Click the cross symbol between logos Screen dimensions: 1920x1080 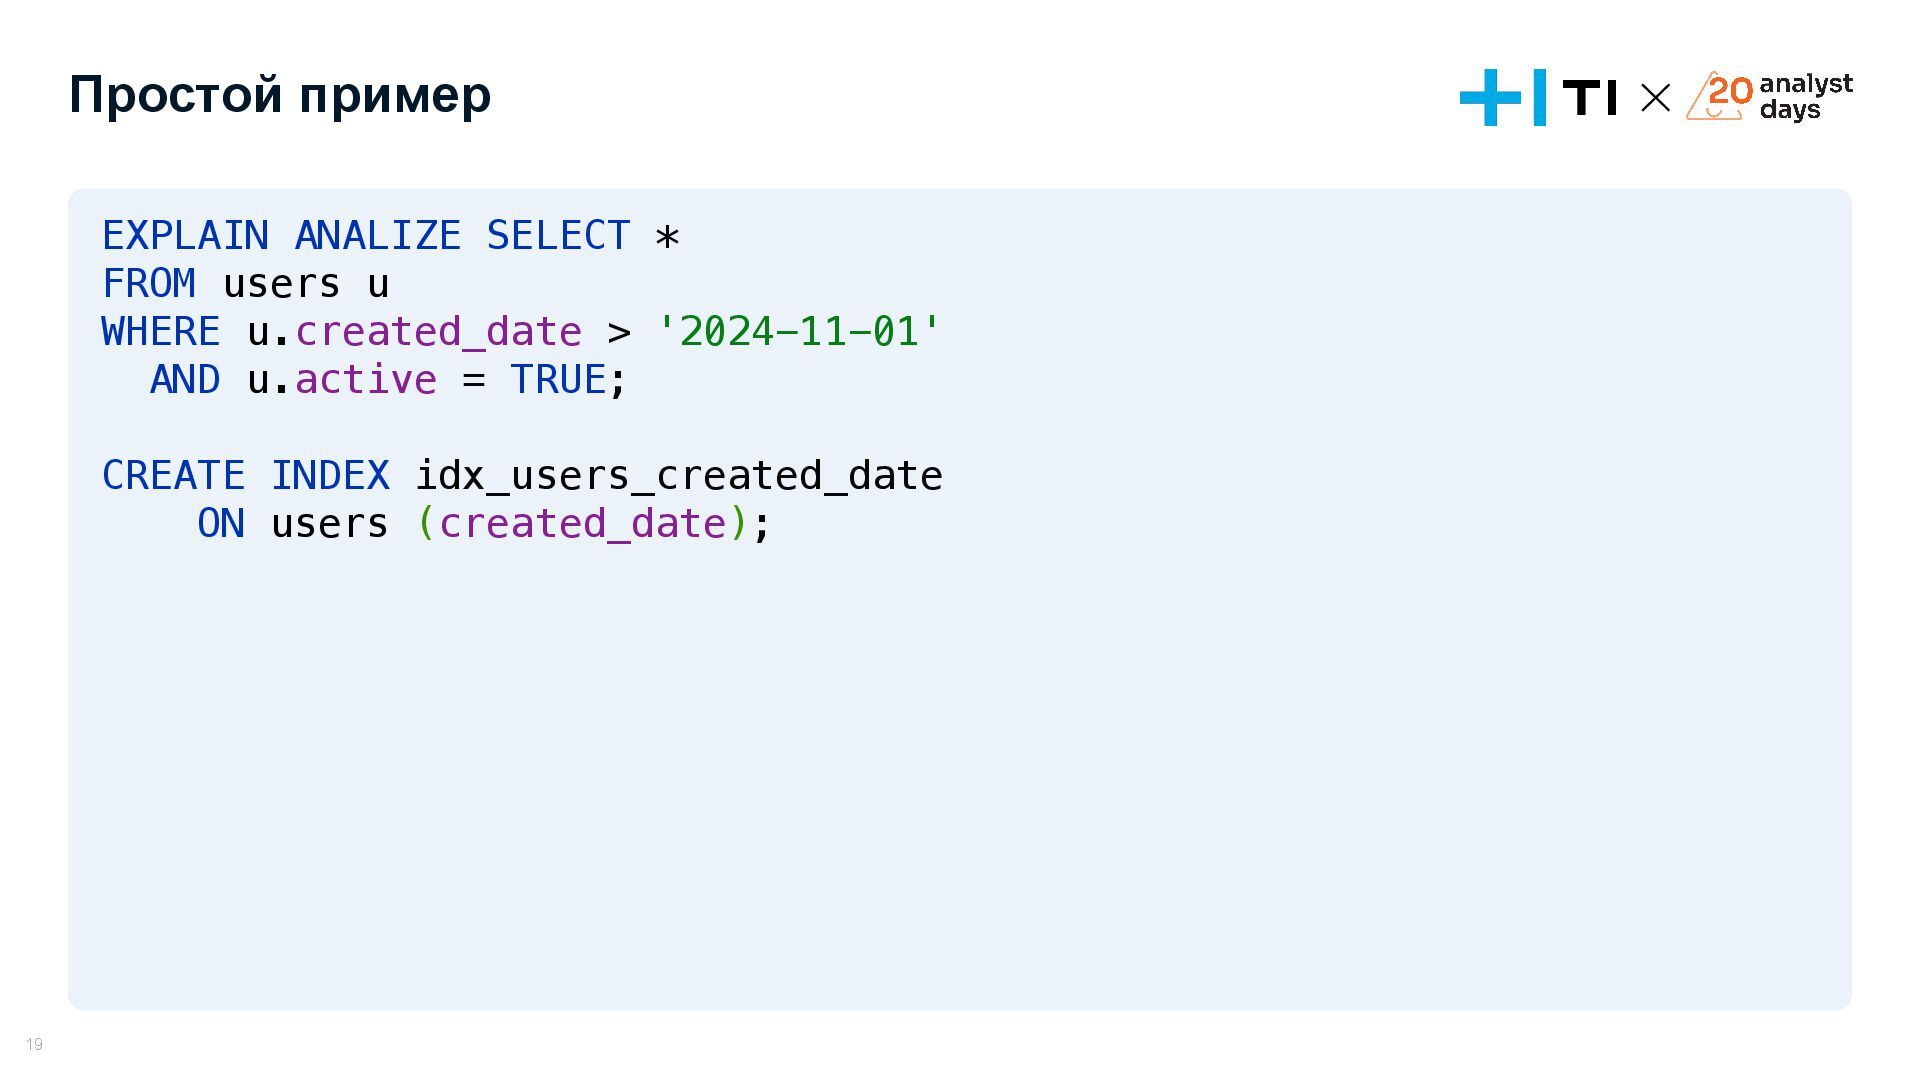tap(1656, 98)
